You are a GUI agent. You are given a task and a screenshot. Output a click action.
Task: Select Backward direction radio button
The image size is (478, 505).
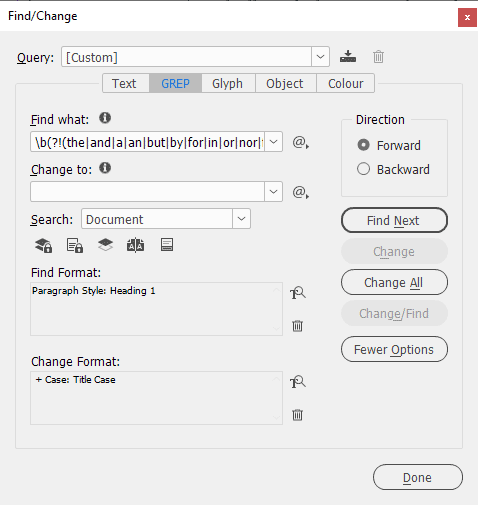(x=363, y=169)
